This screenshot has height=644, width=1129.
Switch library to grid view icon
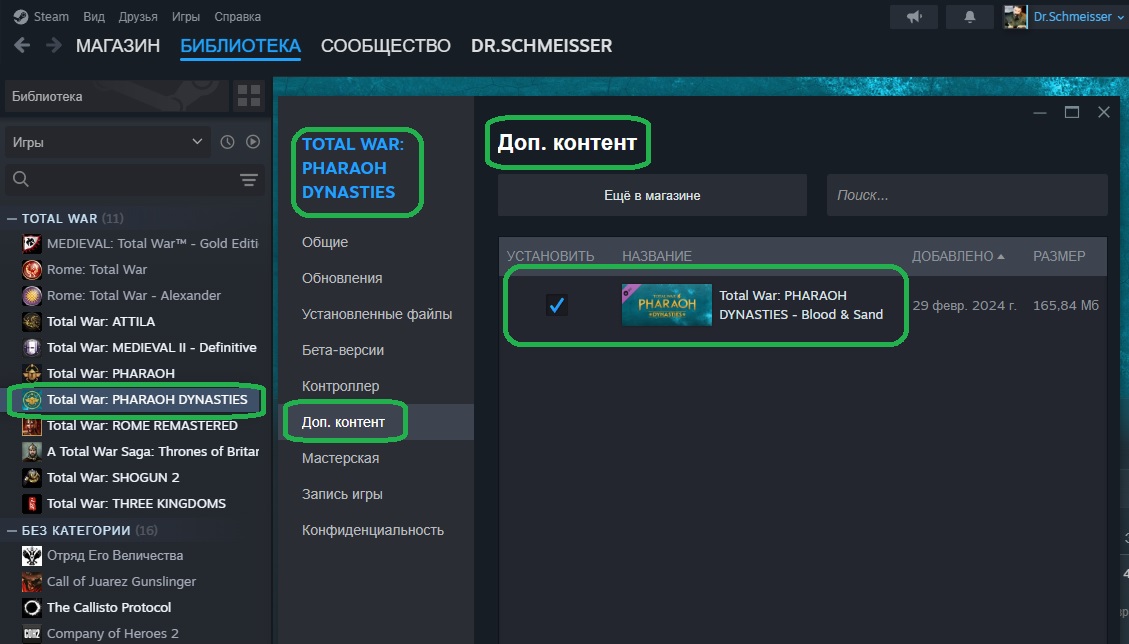tap(249, 96)
